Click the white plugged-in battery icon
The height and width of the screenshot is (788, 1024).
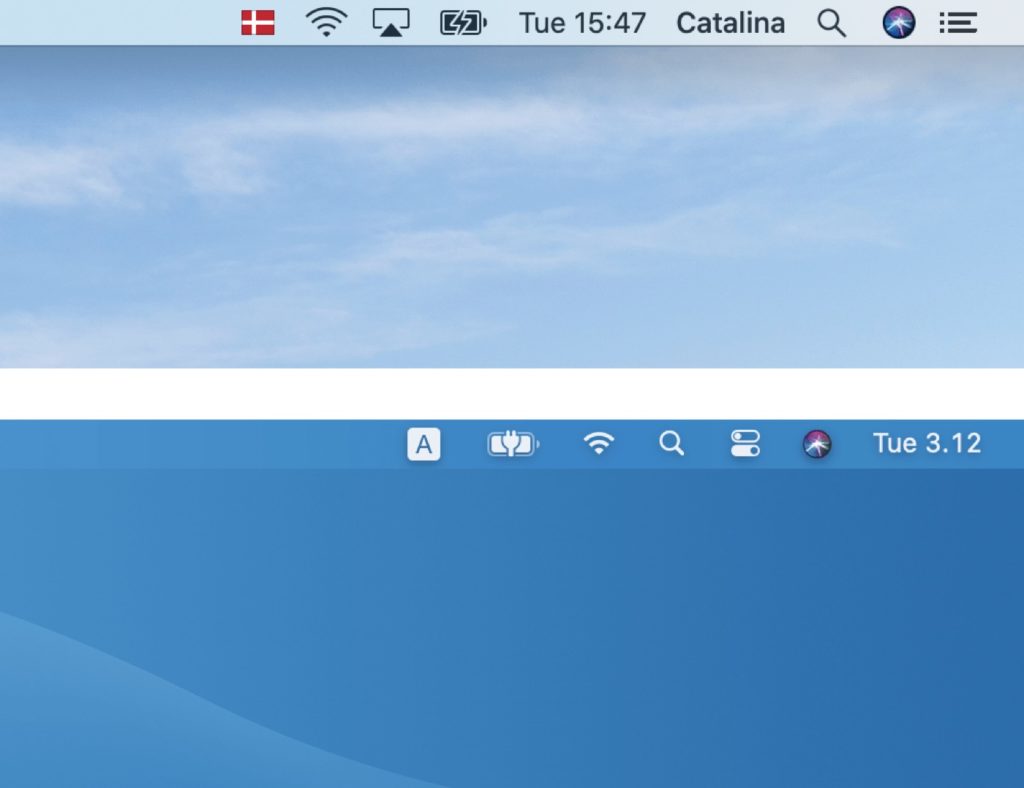coord(512,444)
